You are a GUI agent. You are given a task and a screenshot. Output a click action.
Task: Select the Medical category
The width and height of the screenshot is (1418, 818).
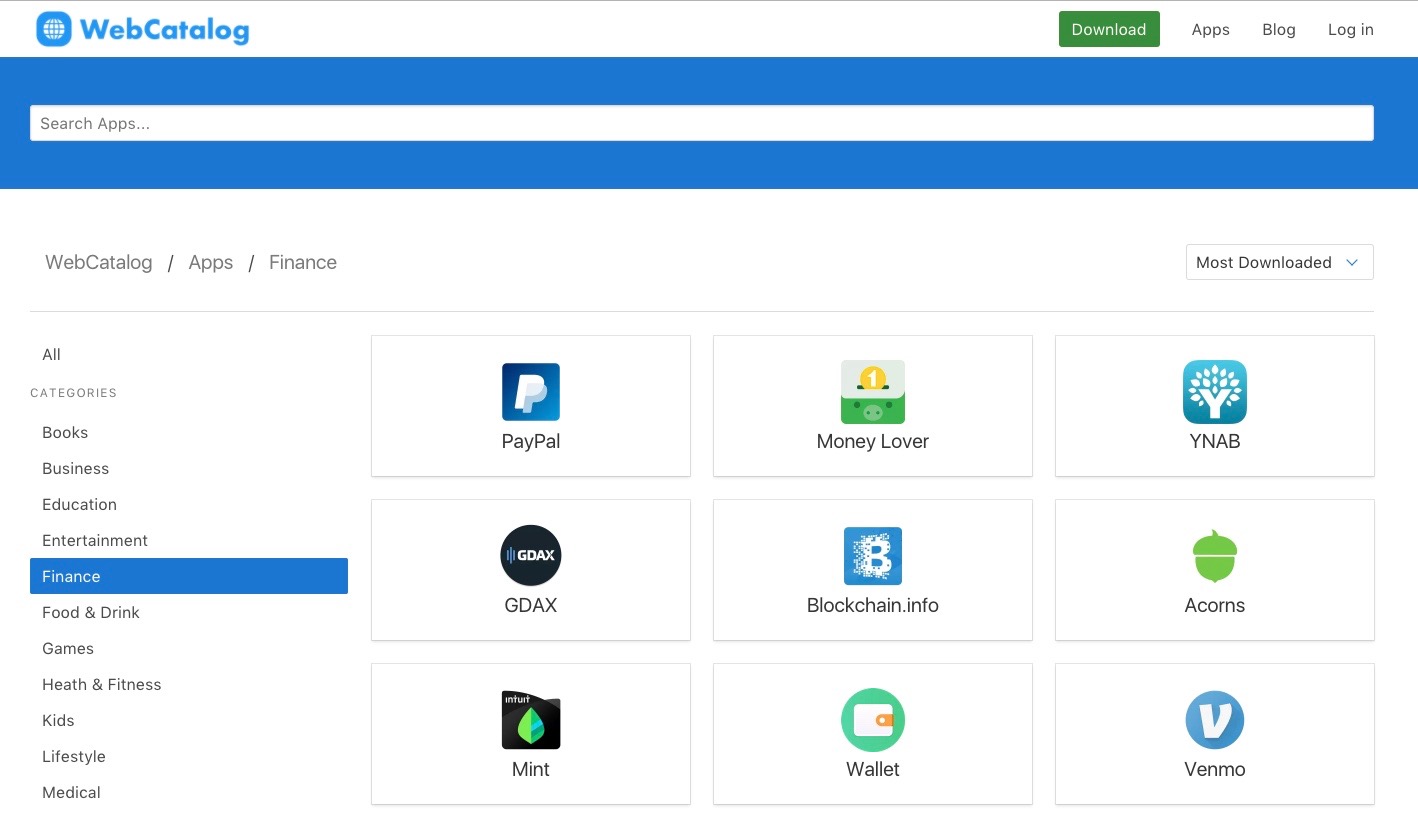click(189, 792)
